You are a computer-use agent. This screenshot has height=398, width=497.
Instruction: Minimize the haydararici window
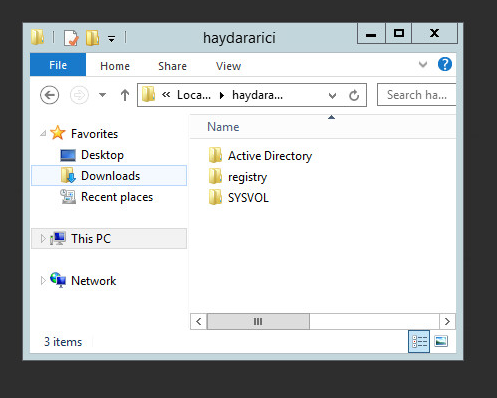point(371,33)
